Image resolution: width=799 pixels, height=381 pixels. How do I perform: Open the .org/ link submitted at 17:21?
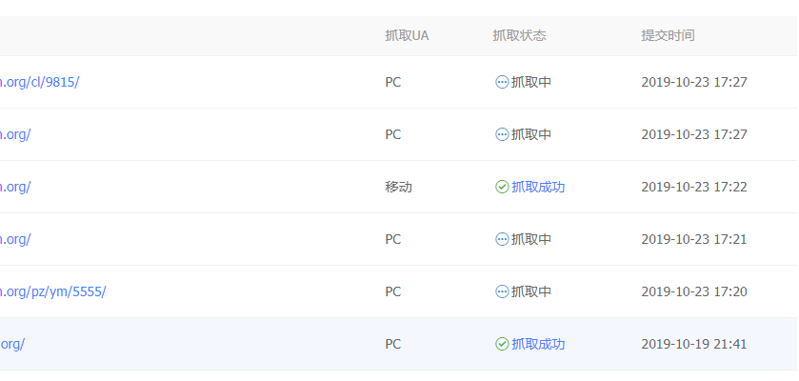click(15, 239)
